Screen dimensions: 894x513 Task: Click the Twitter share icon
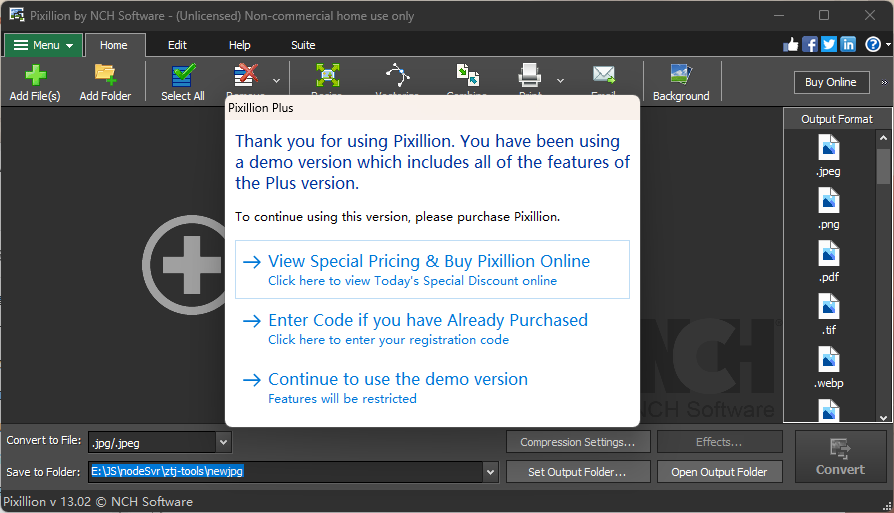[829, 44]
